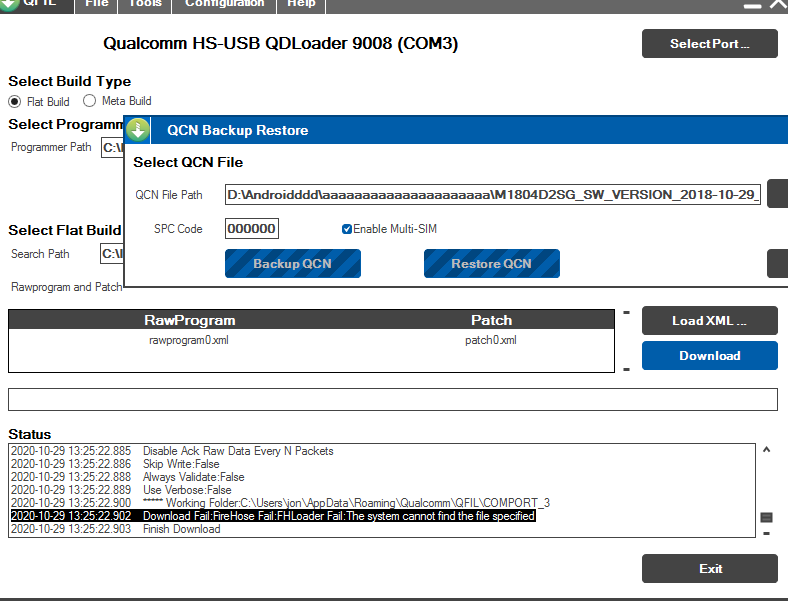Open the Configuration menu
The height and width of the screenshot is (601, 788).
point(224,4)
